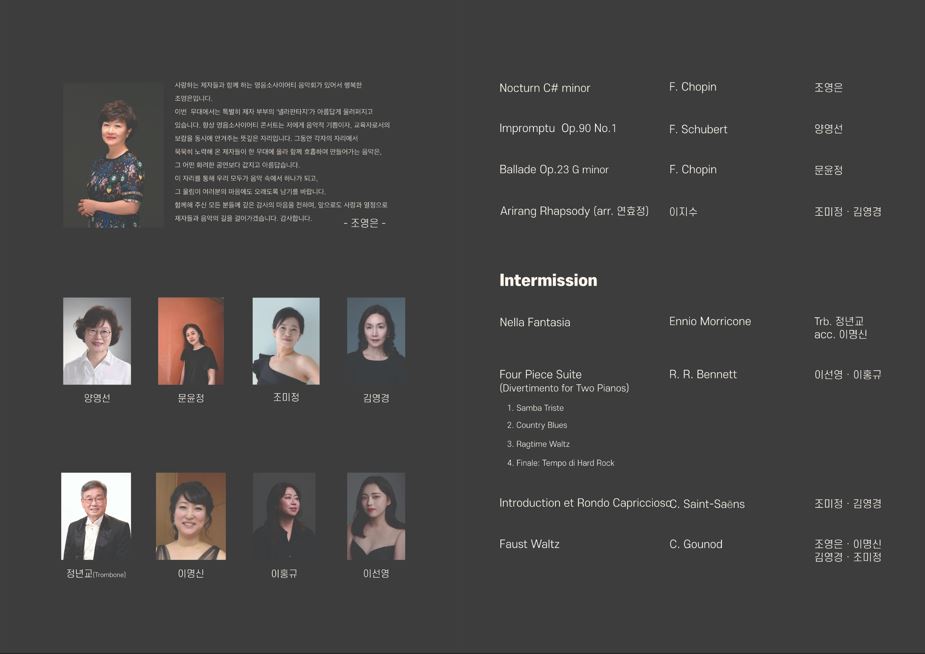Select the Nella Fantasia piece title
The width and height of the screenshot is (925, 654).
tap(535, 323)
